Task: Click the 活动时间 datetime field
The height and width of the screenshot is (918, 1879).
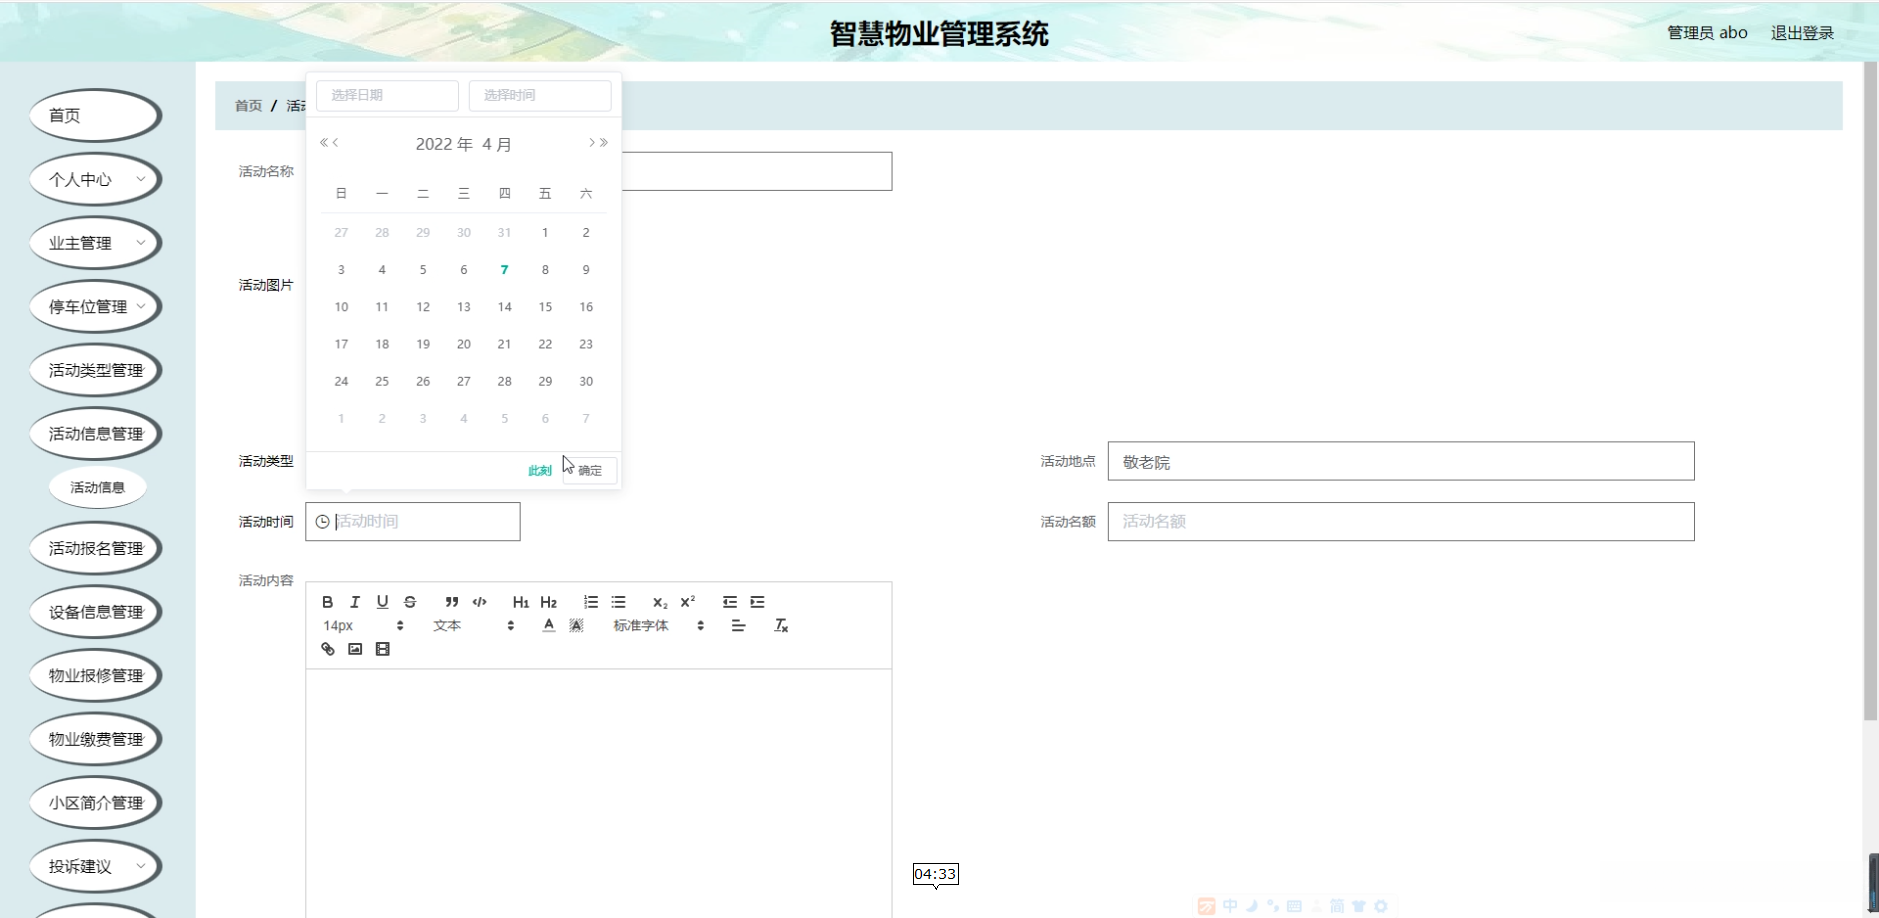Action: [x=413, y=522]
